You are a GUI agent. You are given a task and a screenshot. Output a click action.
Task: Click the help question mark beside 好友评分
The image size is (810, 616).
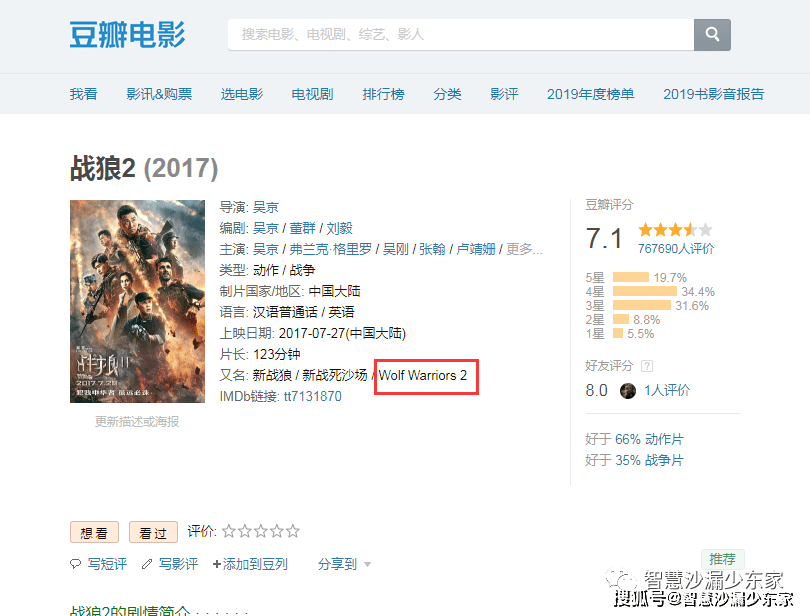[647, 366]
